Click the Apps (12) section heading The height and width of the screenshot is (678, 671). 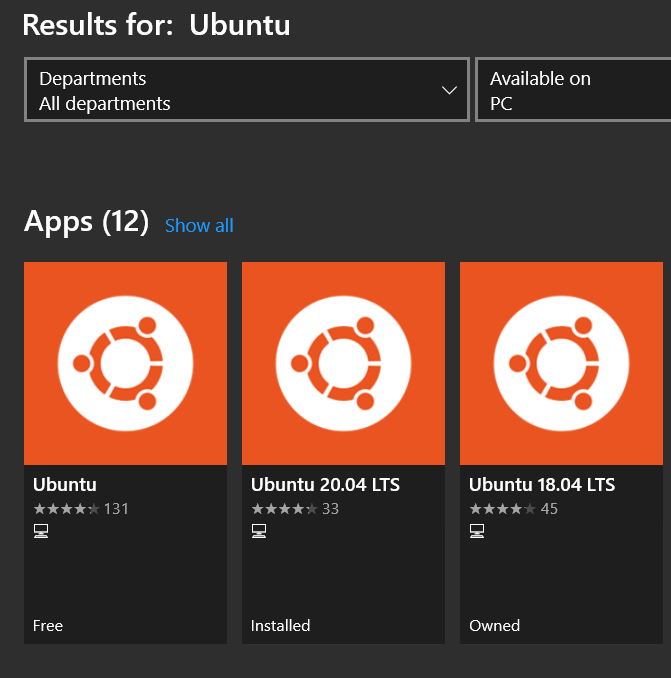pyautogui.click(x=86, y=222)
